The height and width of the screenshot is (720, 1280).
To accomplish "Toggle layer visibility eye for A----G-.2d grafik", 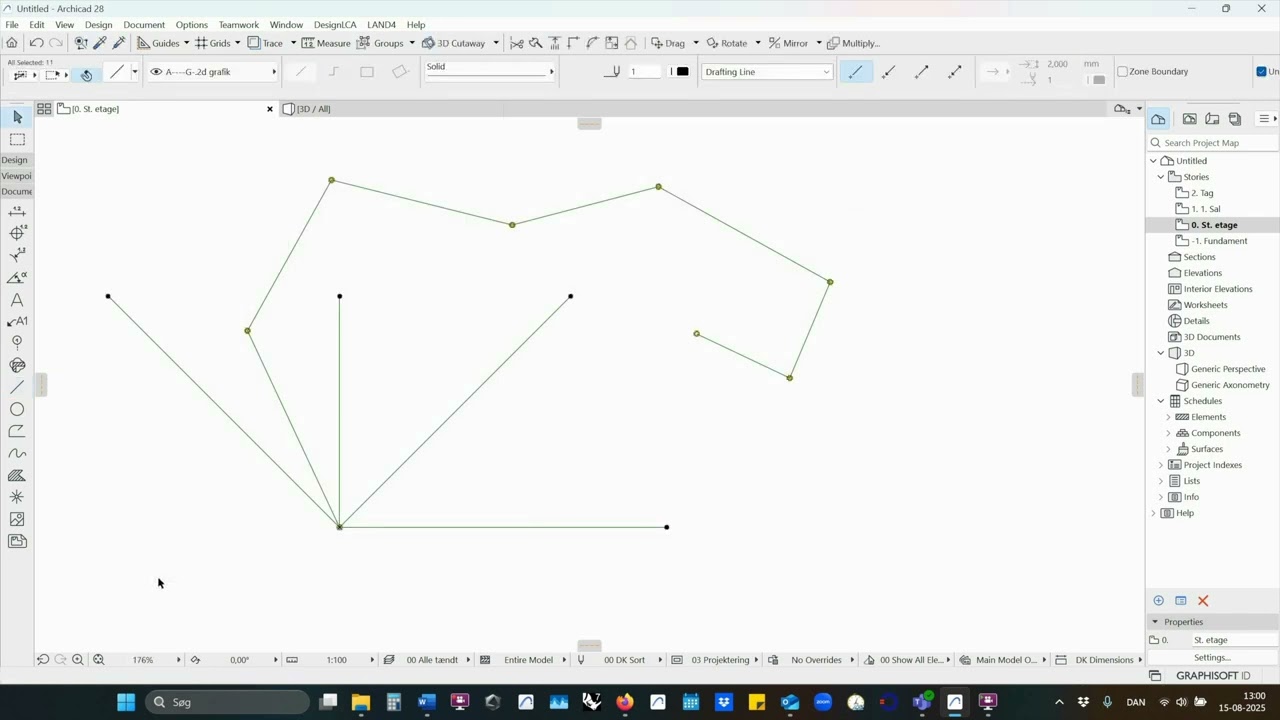I will pyautogui.click(x=156, y=72).
